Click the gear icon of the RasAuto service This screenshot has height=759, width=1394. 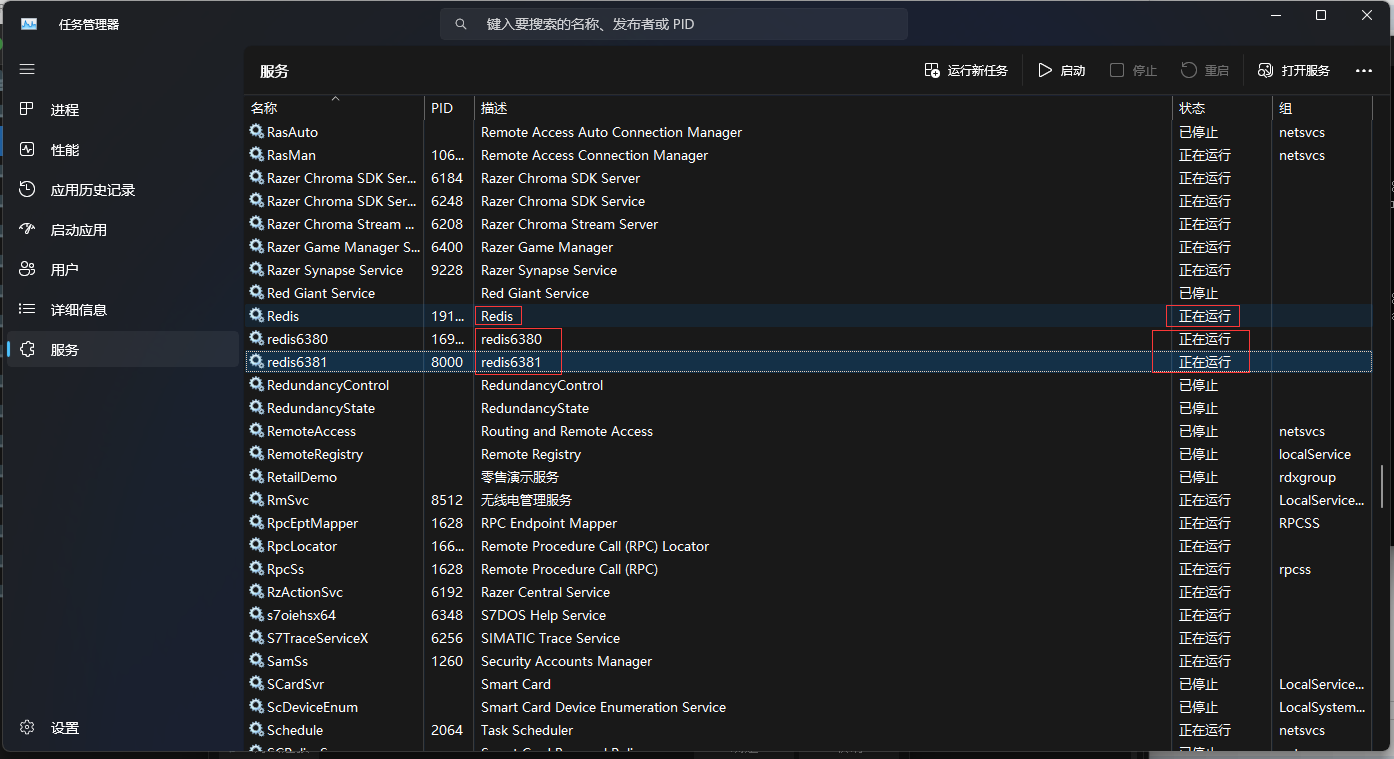click(x=256, y=132)
